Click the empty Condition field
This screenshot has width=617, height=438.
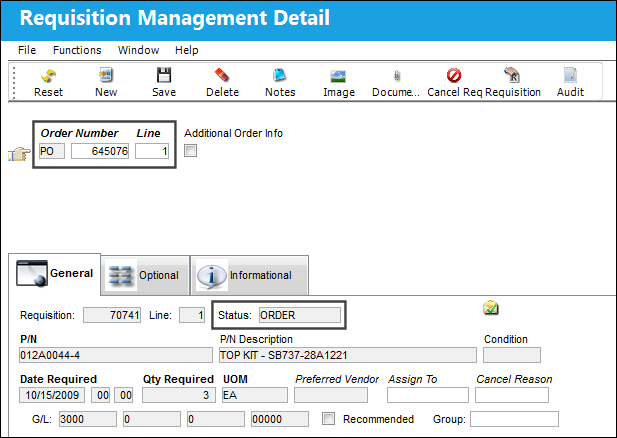pos(512,355)
